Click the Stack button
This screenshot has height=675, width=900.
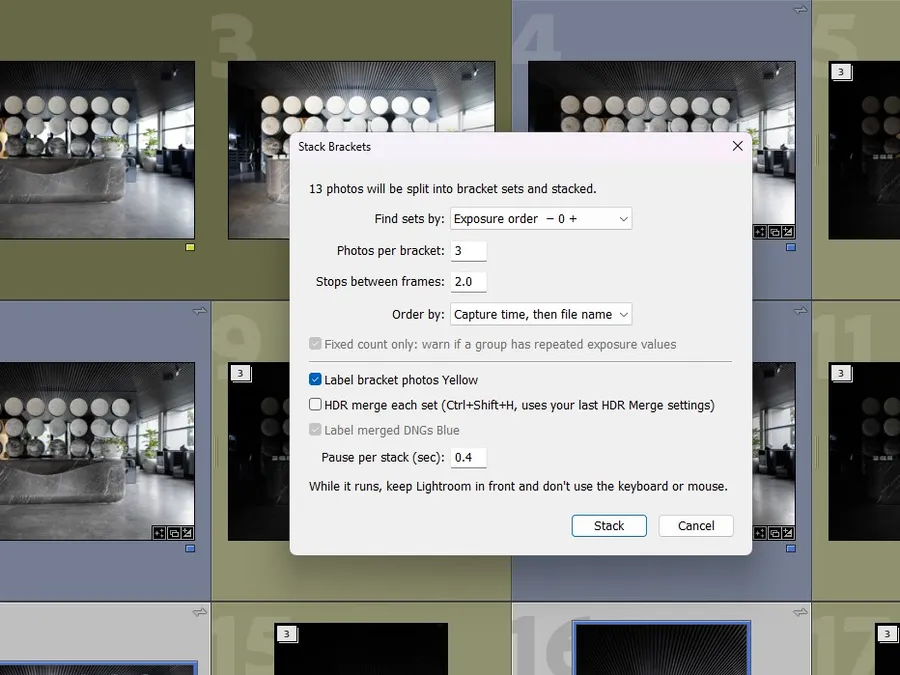[609, 526]
